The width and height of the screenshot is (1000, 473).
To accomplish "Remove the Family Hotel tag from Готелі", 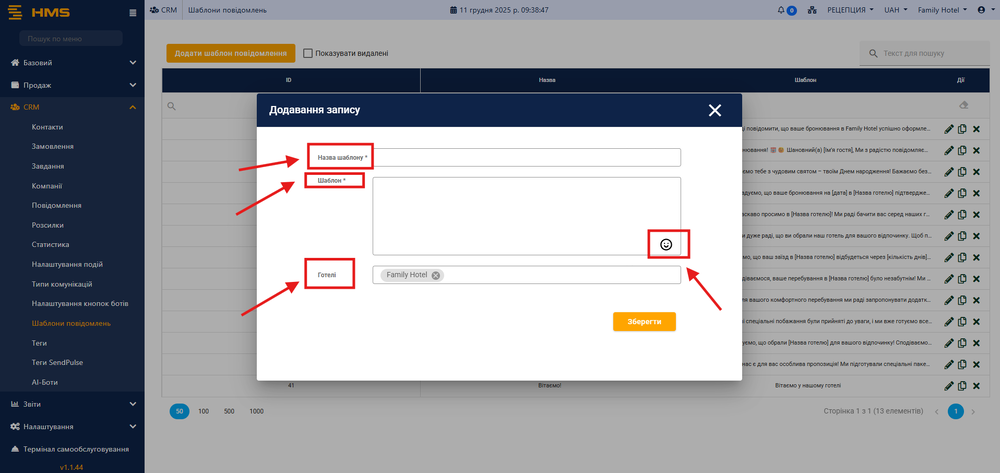I will pyautogui.click(x=436, y=275).
